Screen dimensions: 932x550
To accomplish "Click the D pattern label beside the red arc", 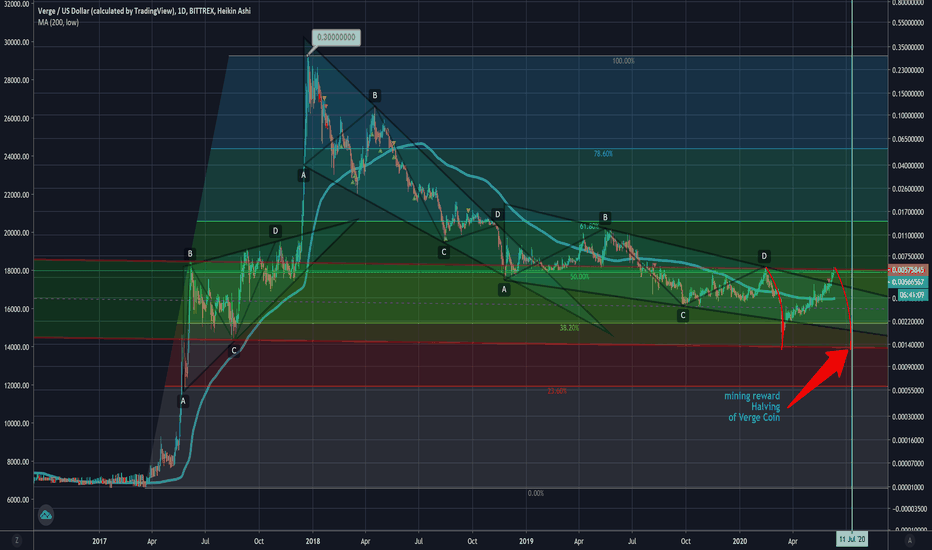I will click(764, 256).
